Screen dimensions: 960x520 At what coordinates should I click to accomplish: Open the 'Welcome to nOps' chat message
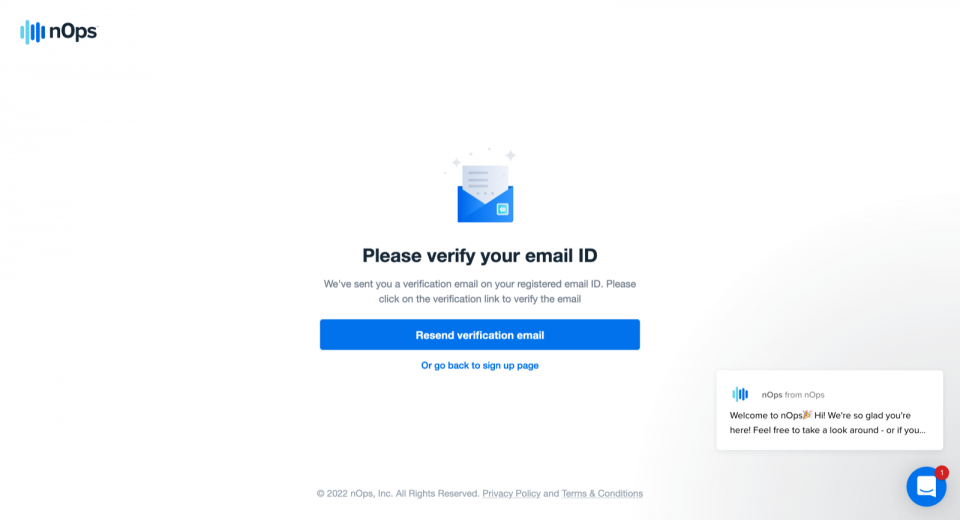coord(830,410)
